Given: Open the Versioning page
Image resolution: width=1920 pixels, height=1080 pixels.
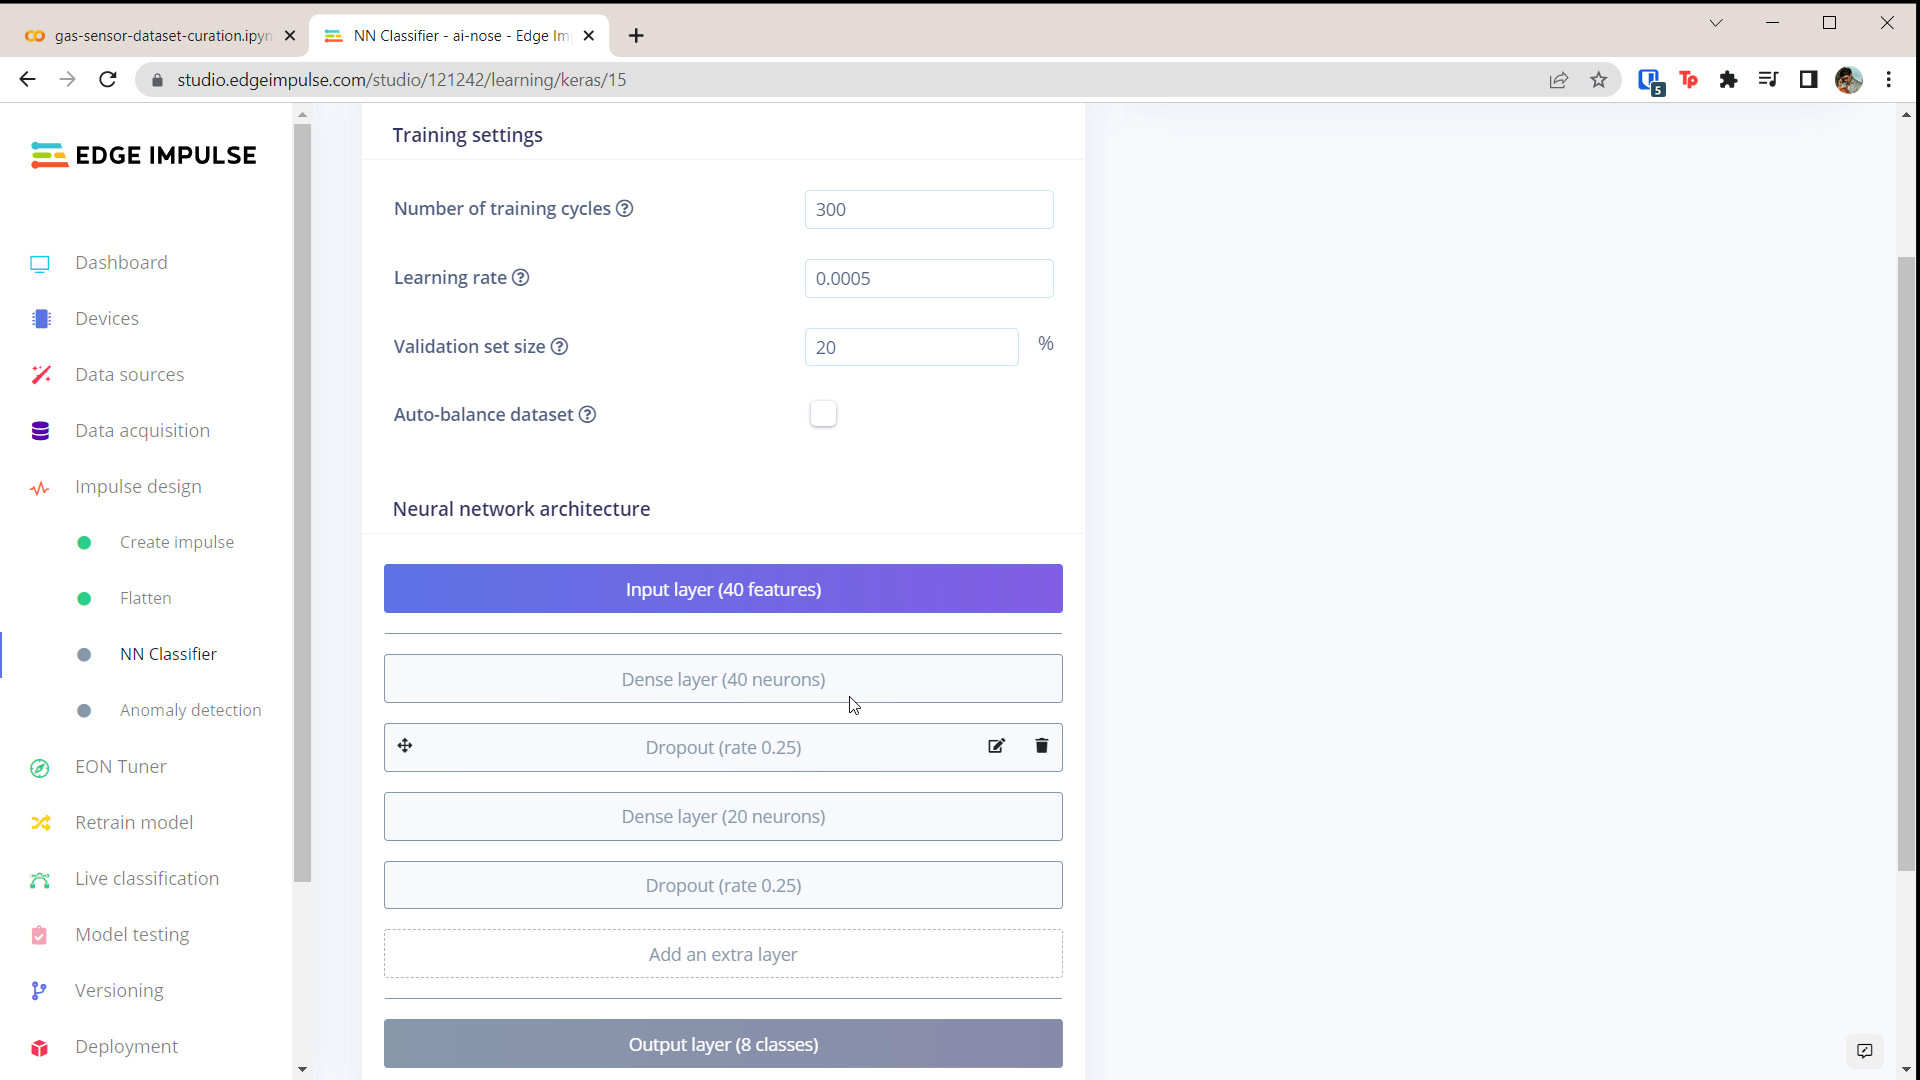Looking at the screenshot, I should click(x=118, y=990).
